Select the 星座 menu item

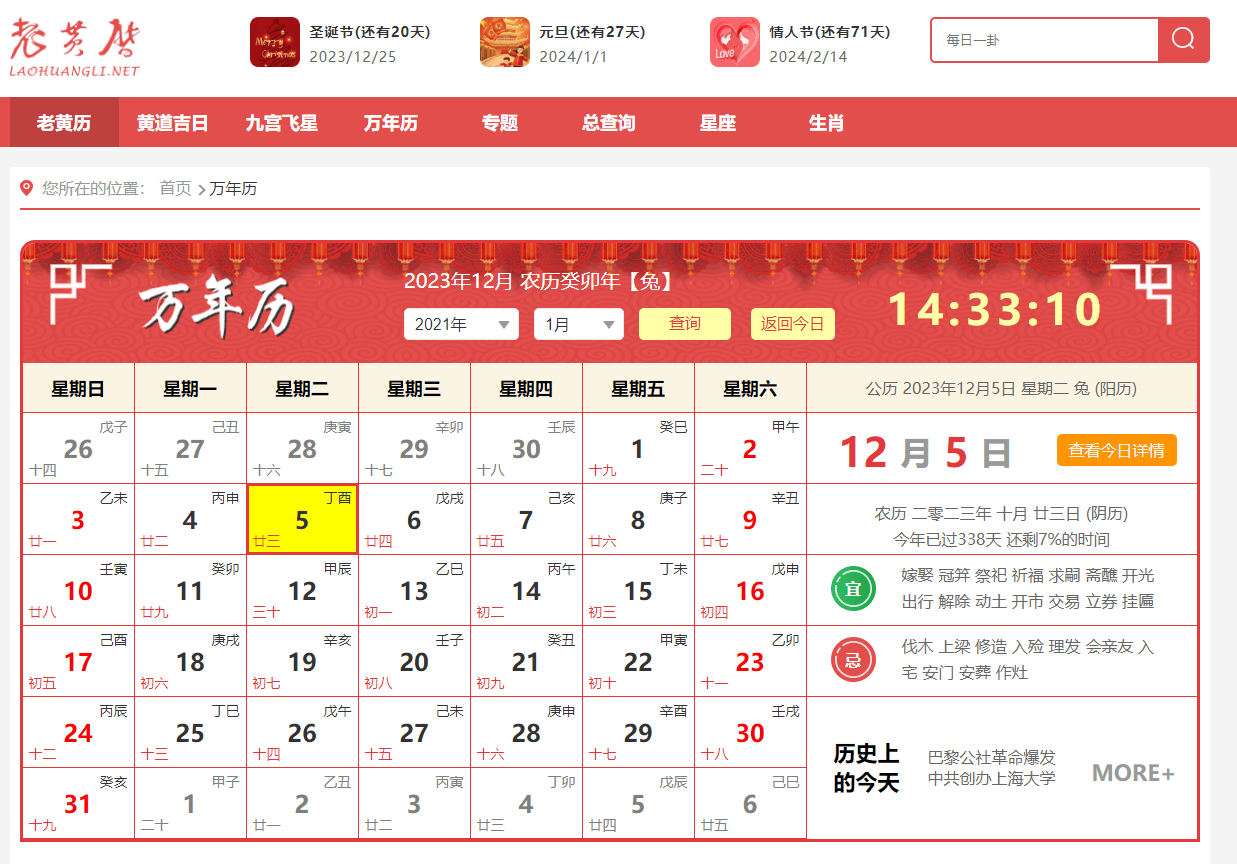717,122
